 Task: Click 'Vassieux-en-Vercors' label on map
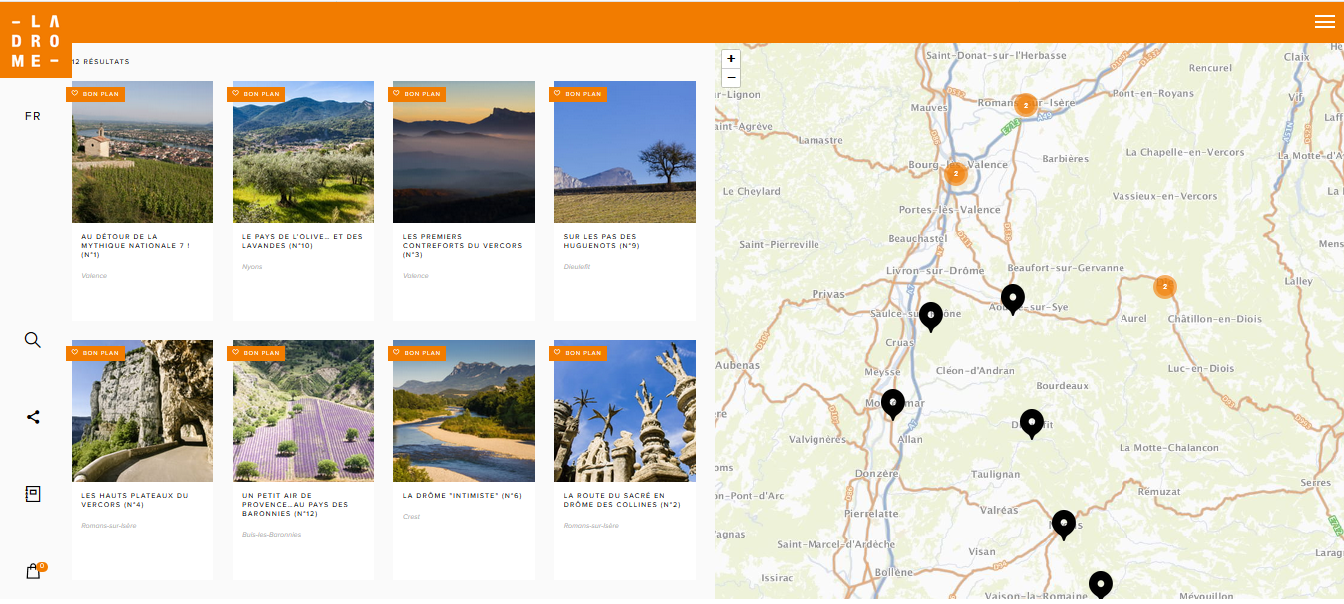pyautogui.click(x=1165, y=197)
